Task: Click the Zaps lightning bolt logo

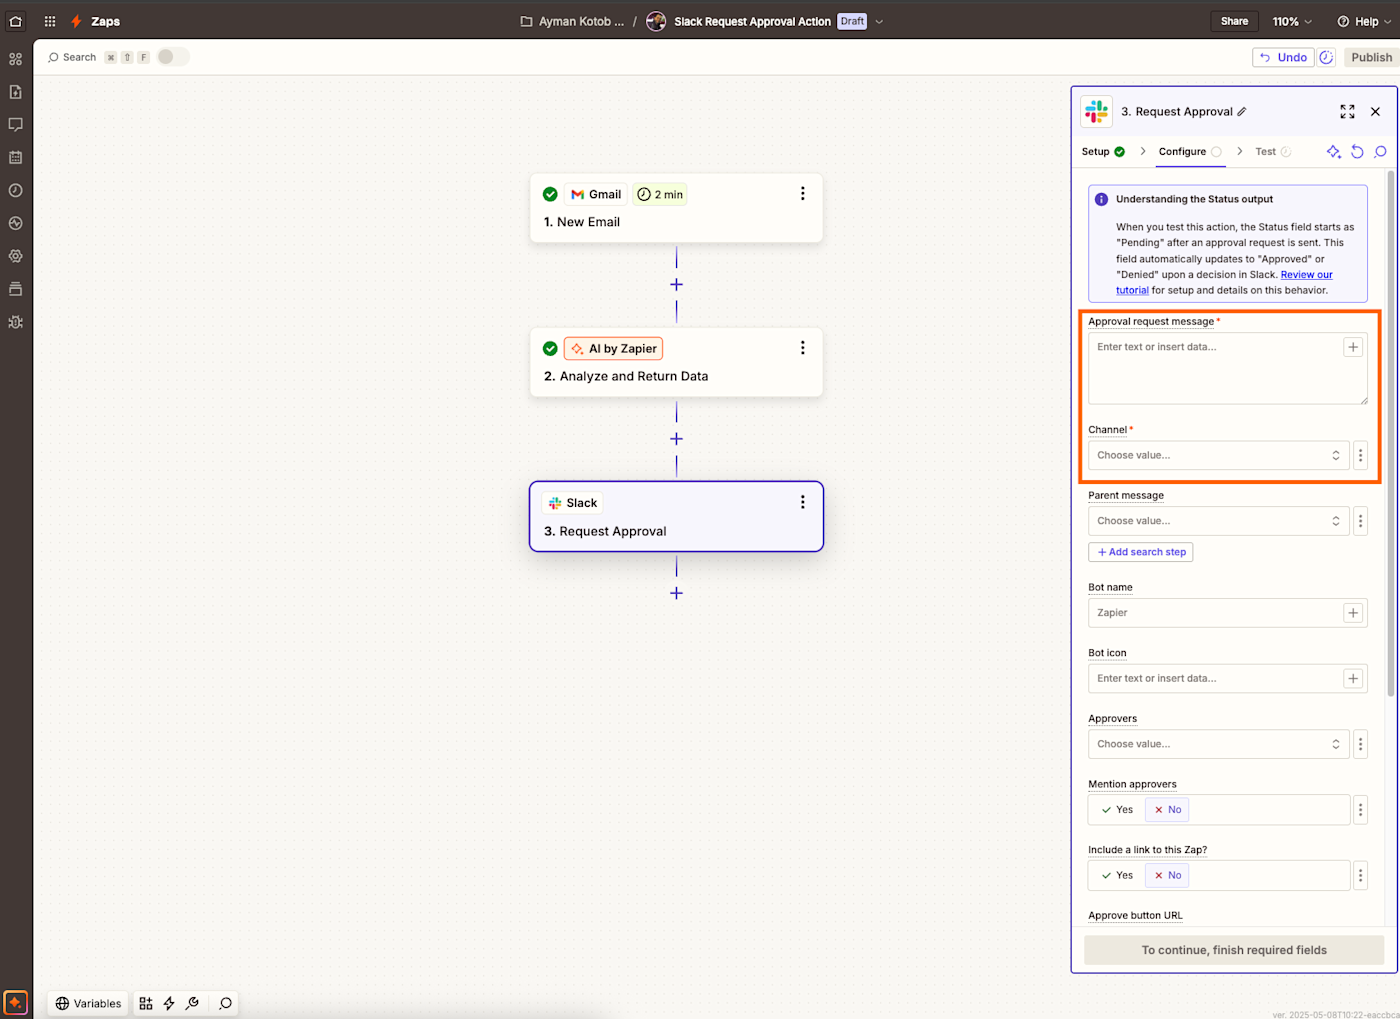Action: [76, 21]
